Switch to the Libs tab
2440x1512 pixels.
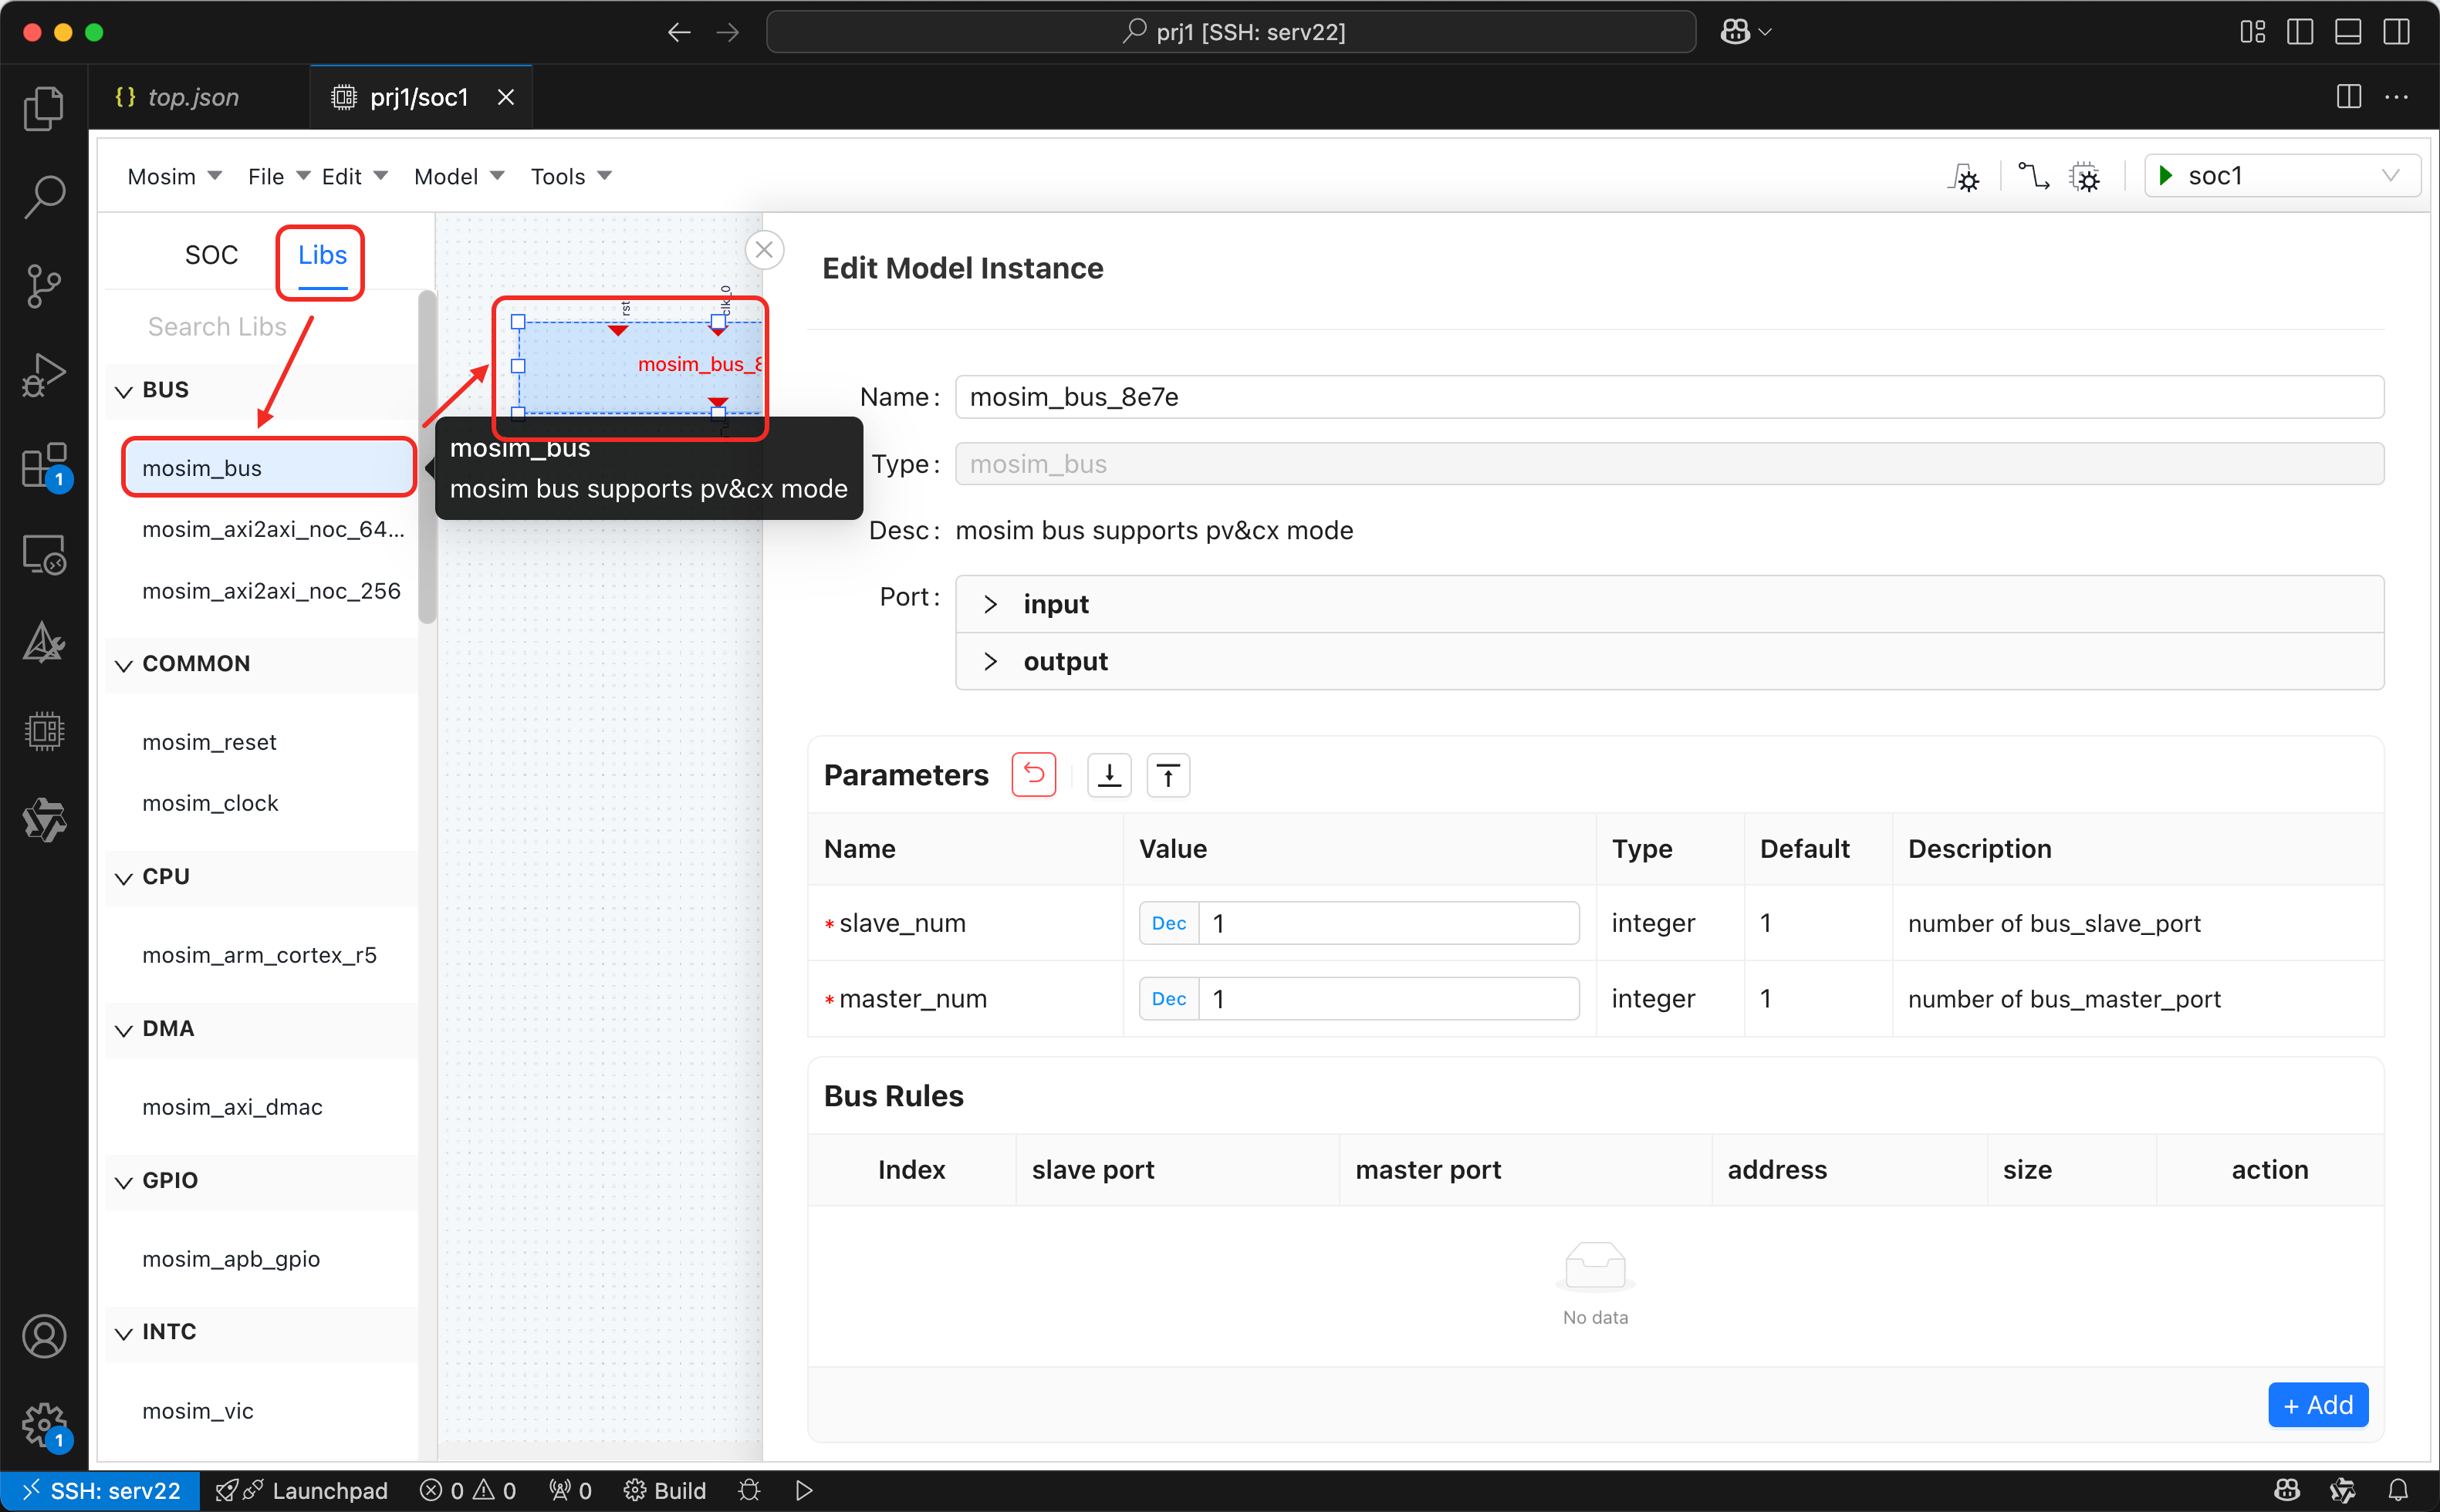(x=322, y=255)
